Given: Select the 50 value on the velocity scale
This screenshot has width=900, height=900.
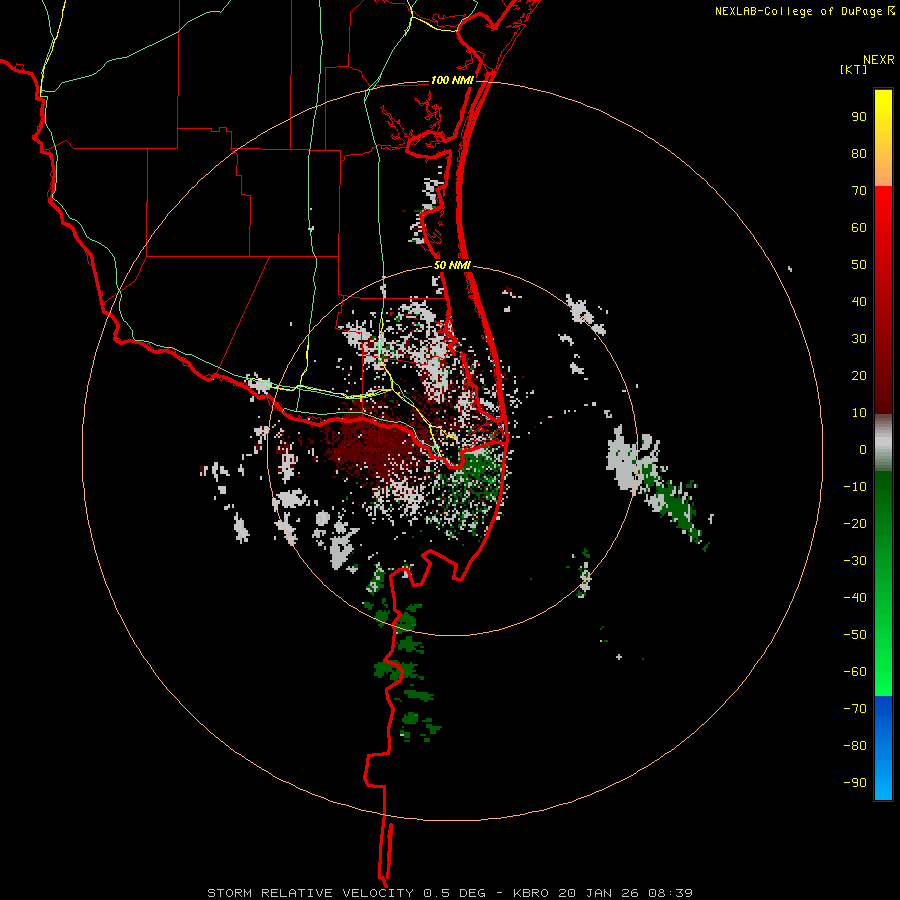Looking at the screenshot, I should pos(859,265).
